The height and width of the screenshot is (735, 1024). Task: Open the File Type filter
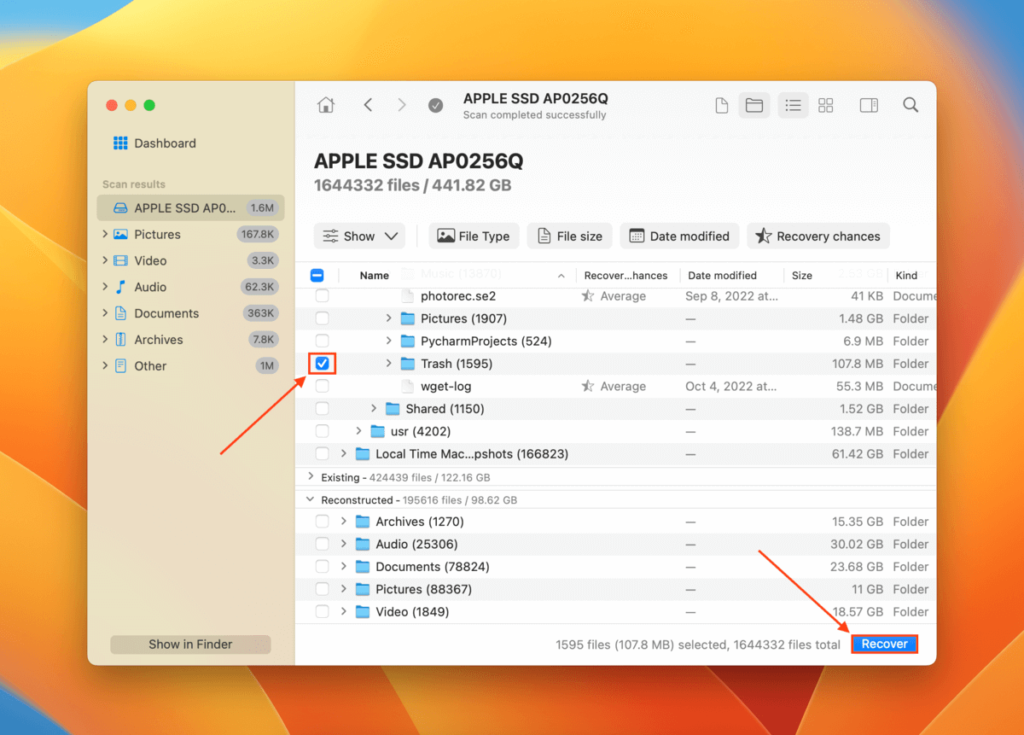pos(473,236)
